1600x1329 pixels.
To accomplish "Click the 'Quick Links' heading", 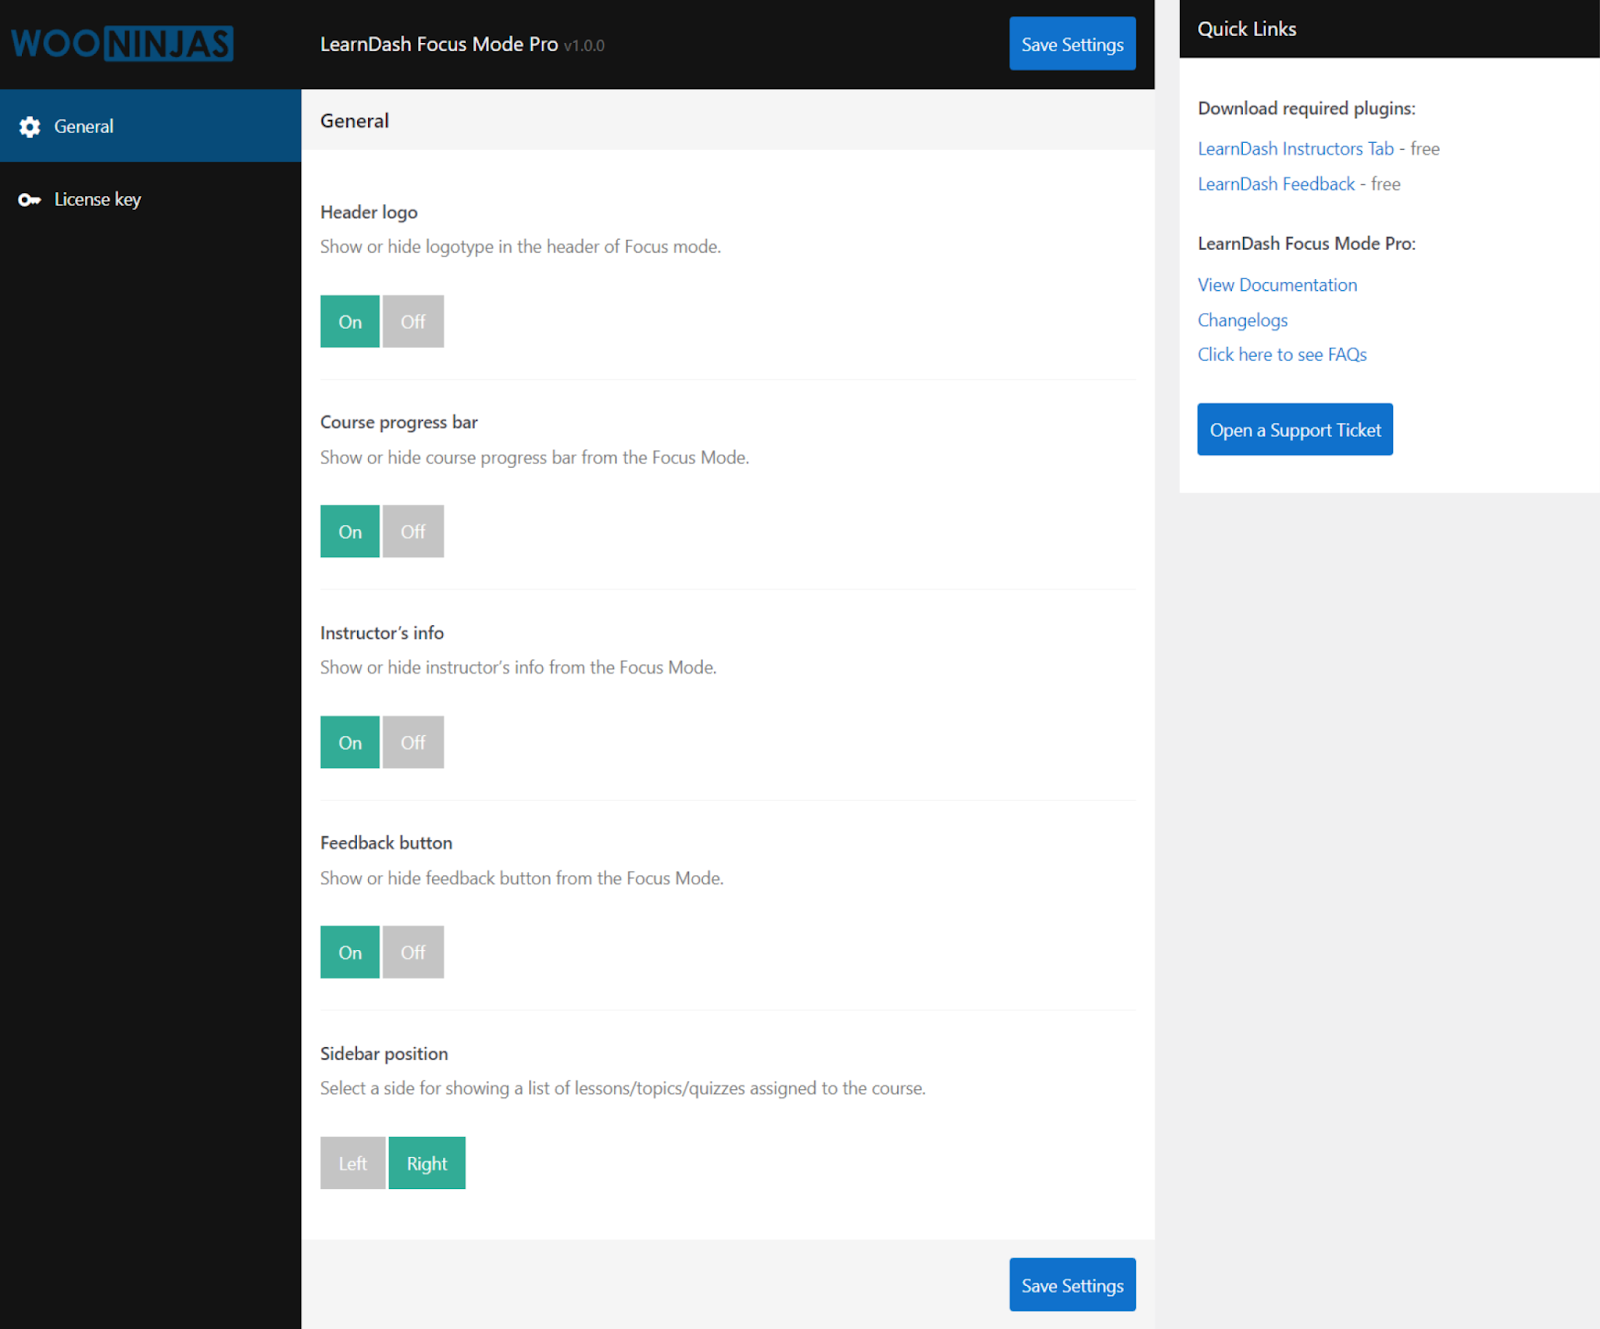I will pos(1247,29).
